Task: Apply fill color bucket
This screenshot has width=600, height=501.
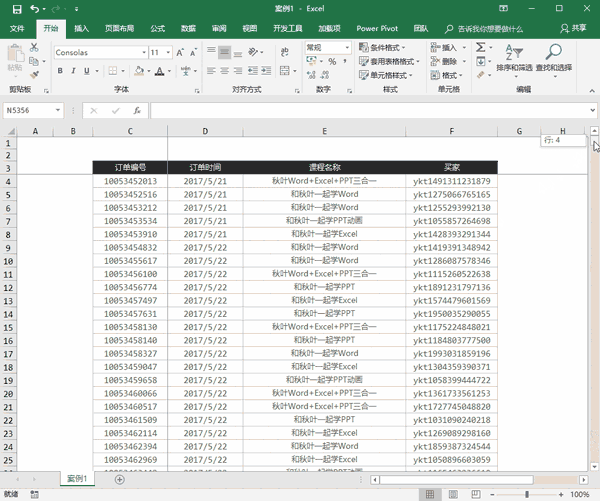Action: [139, 71]
